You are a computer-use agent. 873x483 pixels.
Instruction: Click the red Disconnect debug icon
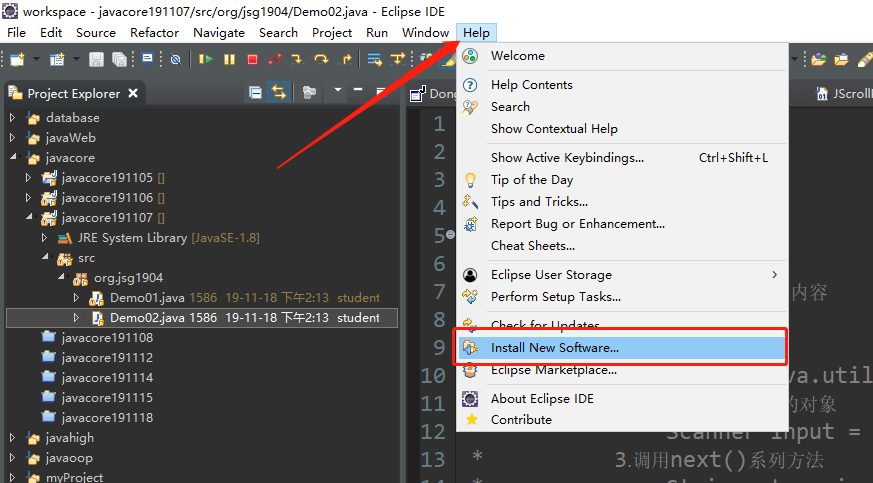coord(275,59)
